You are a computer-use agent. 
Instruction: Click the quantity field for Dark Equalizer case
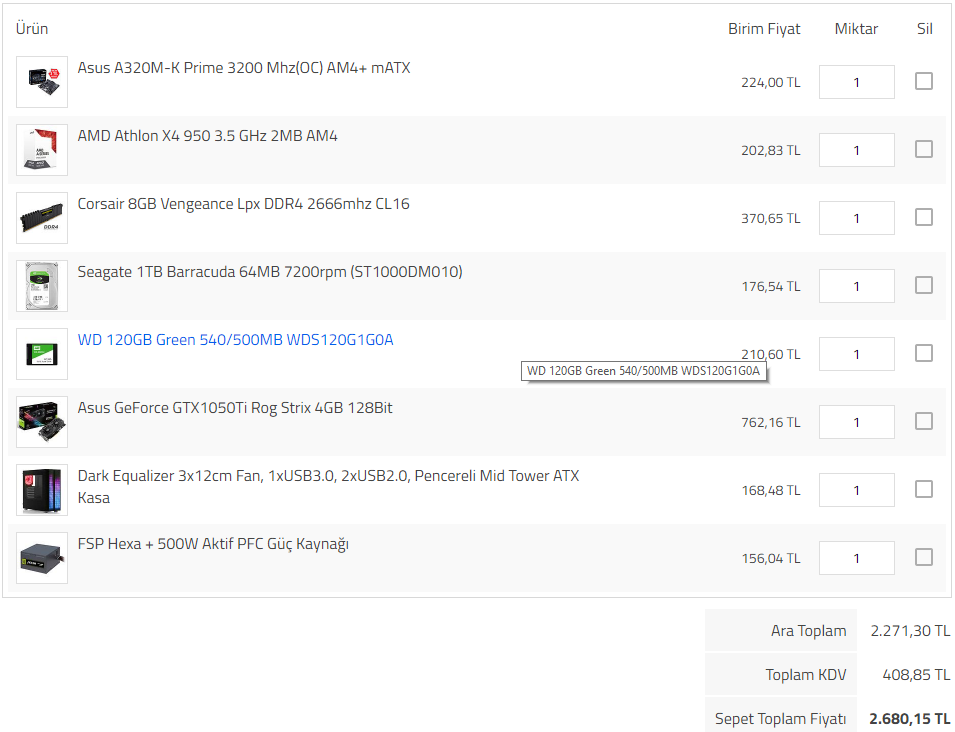[x=857, y=490]
